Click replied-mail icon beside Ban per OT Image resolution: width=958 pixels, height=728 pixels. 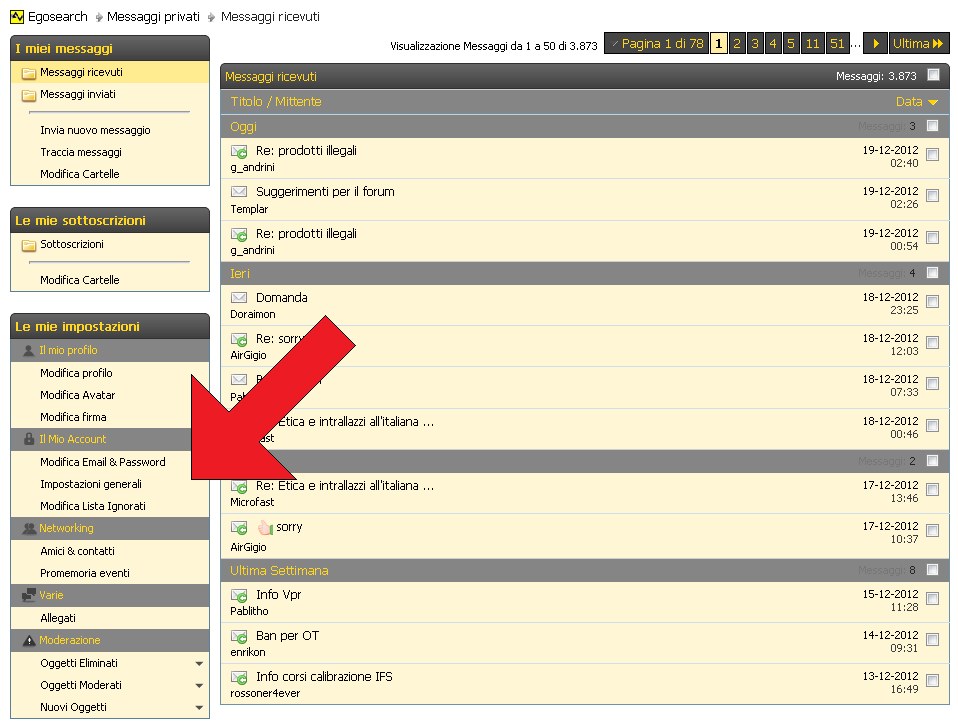click(x=239, y=636)
